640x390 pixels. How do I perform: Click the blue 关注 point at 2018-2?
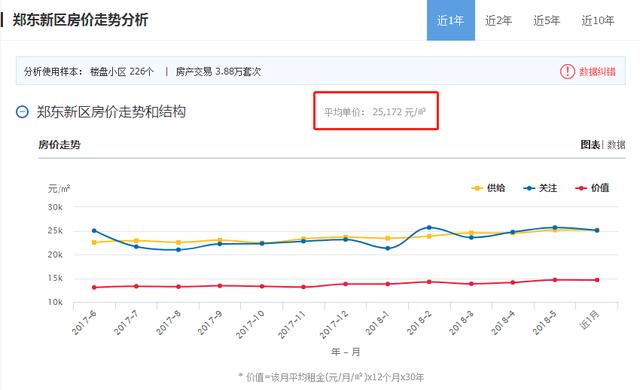(429, 227)
